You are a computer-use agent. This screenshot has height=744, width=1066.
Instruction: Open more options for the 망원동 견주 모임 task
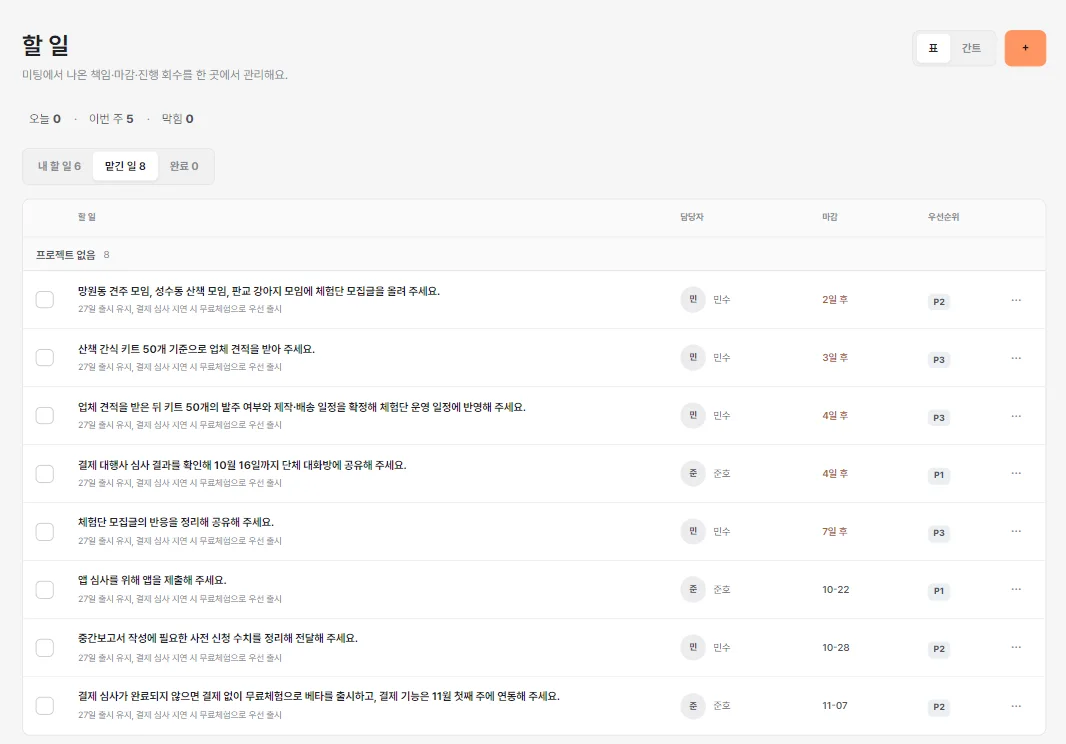[x=1016, y=300]
